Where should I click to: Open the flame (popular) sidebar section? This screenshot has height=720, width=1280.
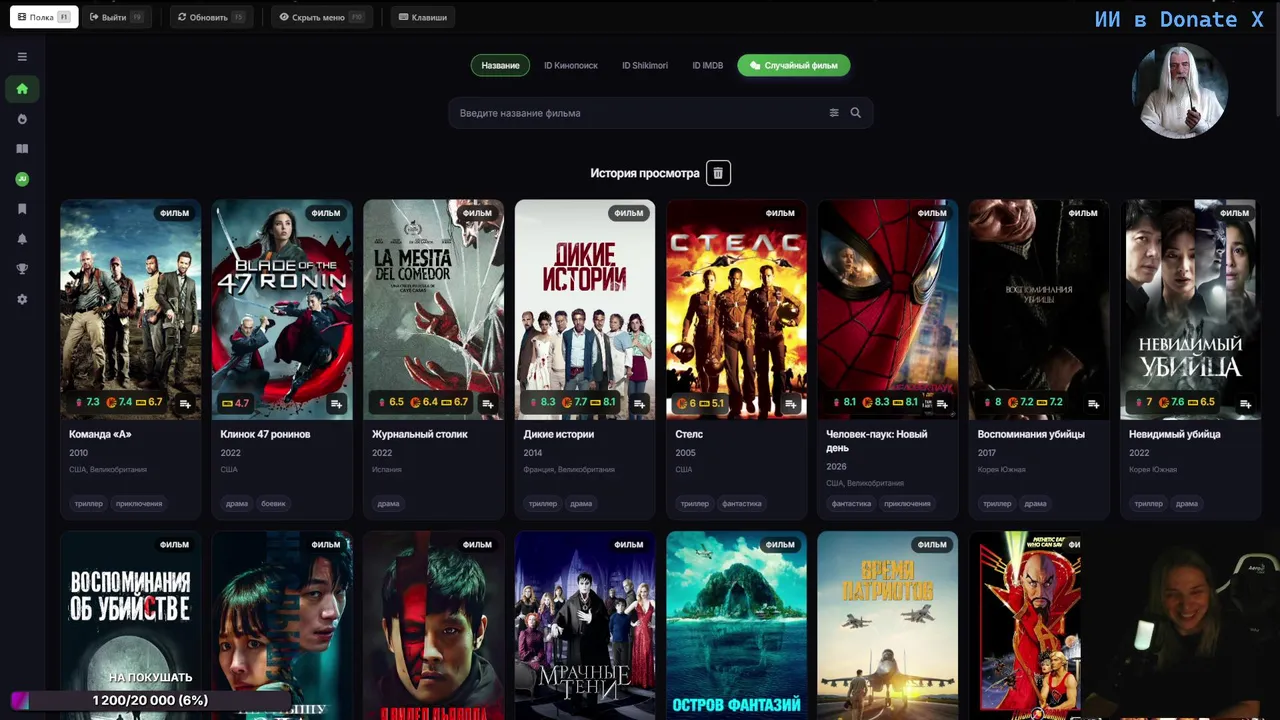pyautogui.click(x=22, y=119)
